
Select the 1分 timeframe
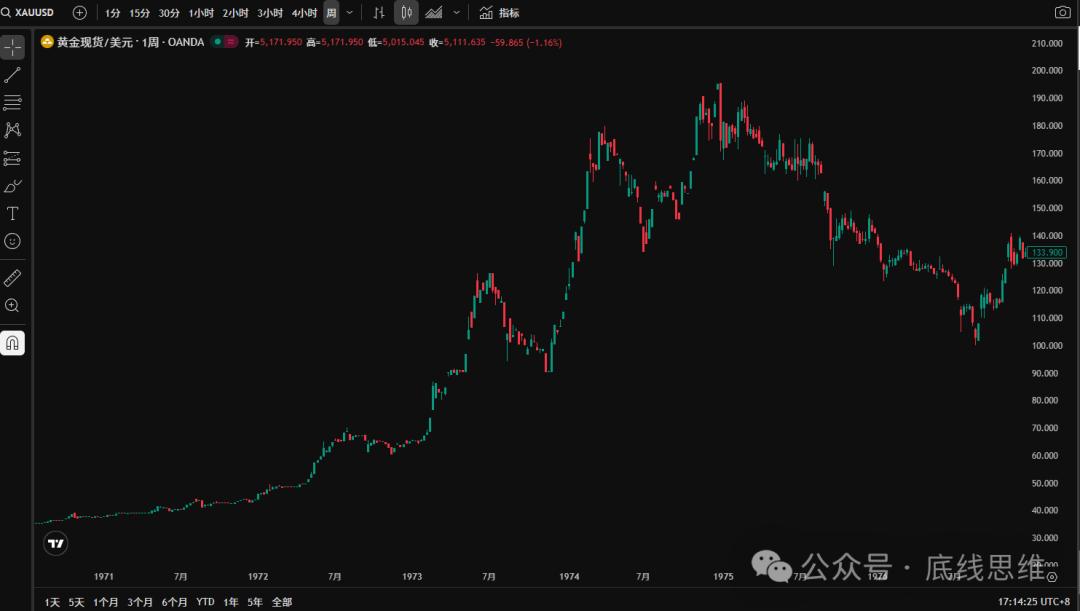click(x=112, y=13)
